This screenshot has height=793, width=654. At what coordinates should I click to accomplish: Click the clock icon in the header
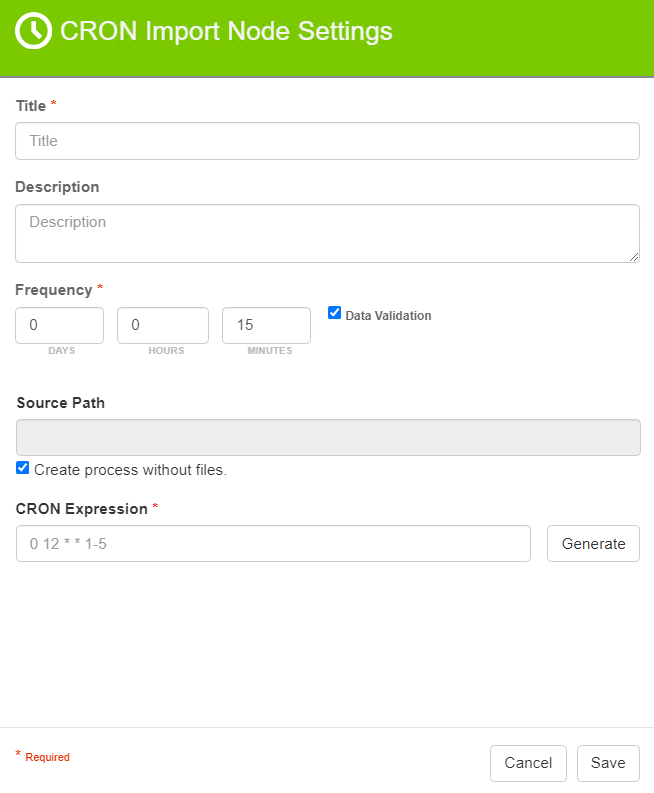coord(33,31)
